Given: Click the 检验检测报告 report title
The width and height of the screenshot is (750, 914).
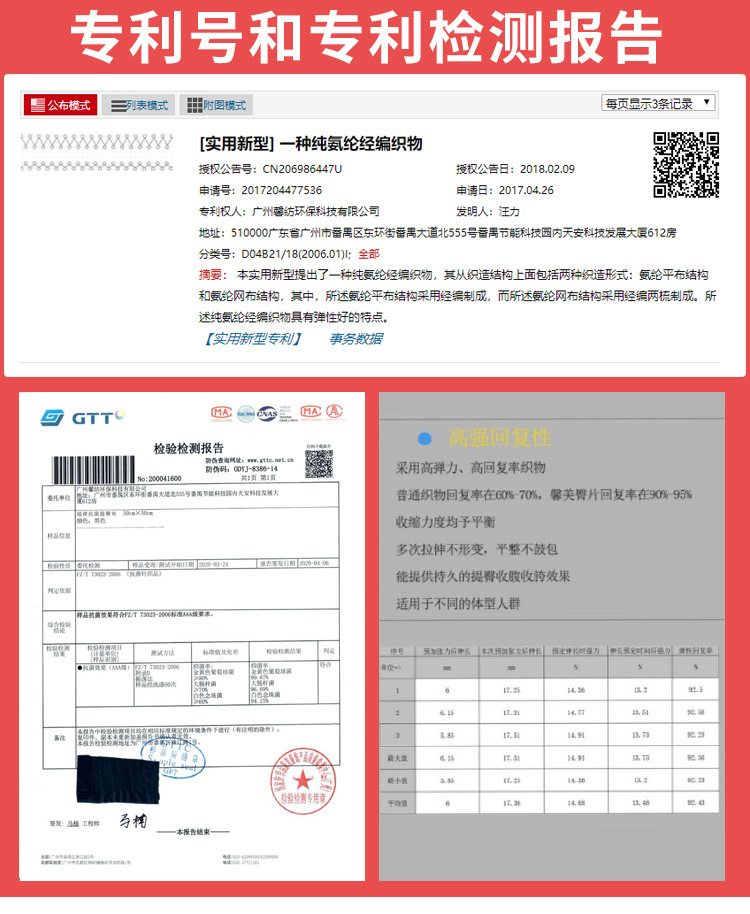Looking at the screenshot, I should tap(189, 448).
